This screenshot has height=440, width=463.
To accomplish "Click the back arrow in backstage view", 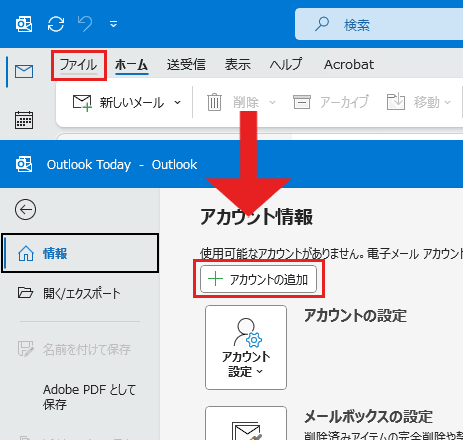I will pyautogui.click(x=25, y=210).
